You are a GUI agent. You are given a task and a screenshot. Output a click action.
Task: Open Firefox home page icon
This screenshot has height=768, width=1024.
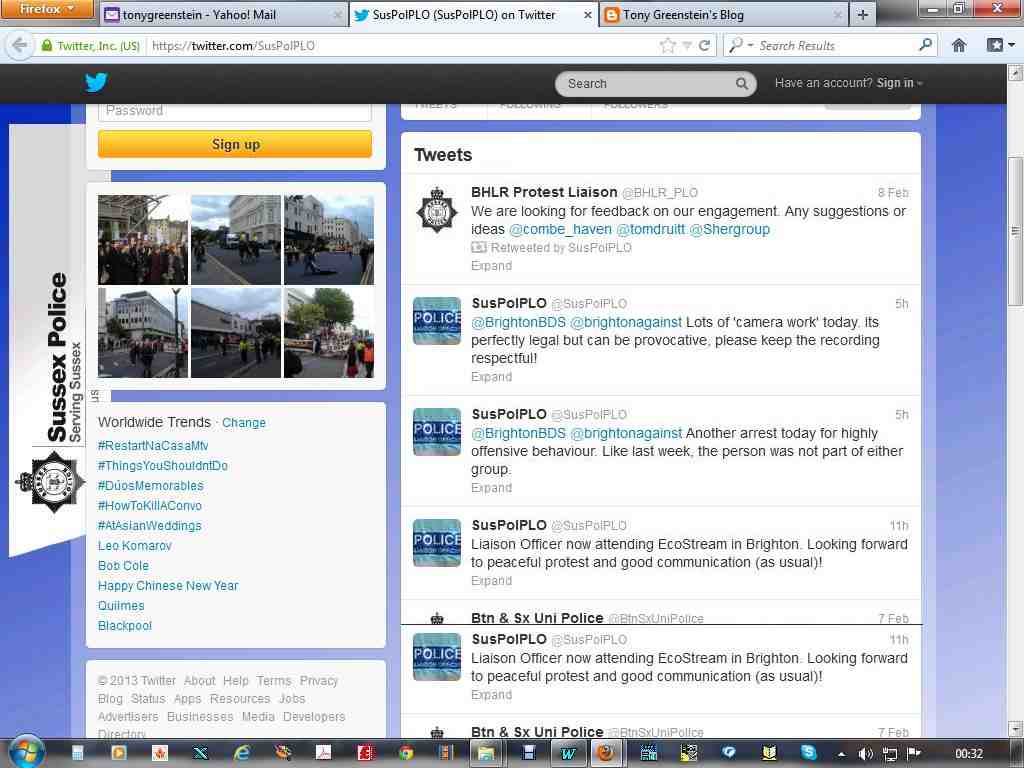[958, 45]
